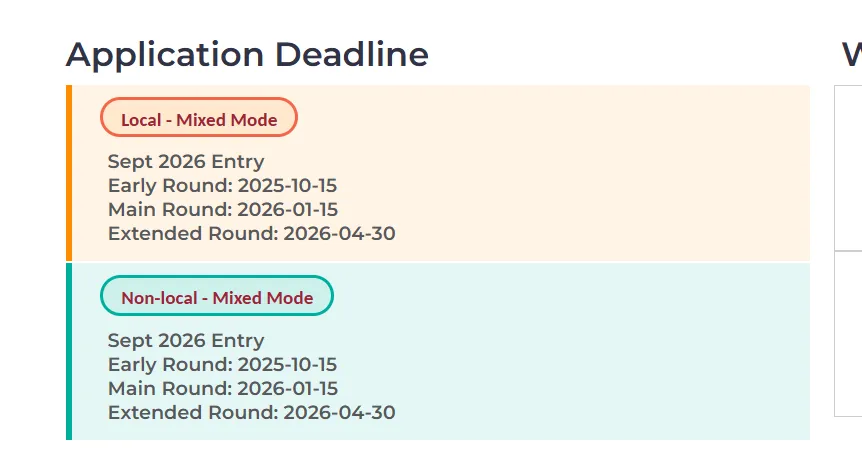Click the "Local - Mixed Mode" badge

199,119
